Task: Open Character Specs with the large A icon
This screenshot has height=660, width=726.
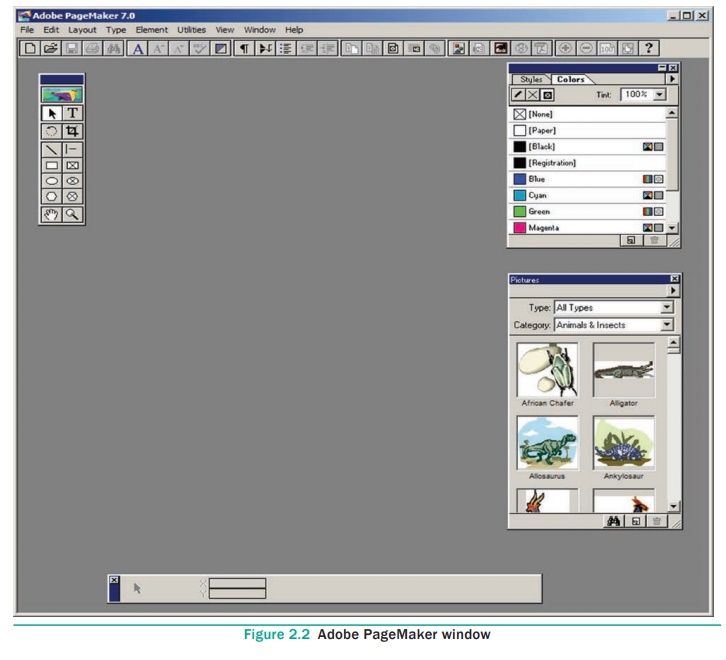Action: [138, 48]
